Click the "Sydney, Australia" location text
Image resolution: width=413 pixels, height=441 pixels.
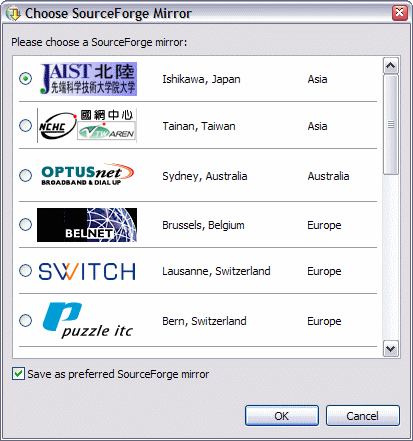click(205, 176)
